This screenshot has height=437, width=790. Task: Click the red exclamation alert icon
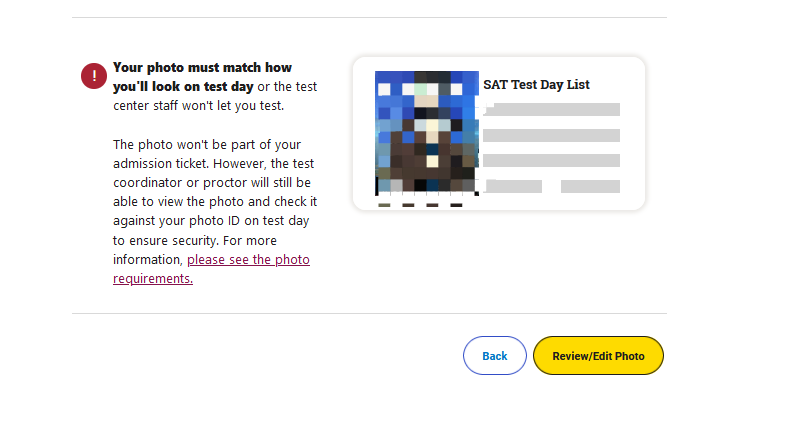coord(94,76)
